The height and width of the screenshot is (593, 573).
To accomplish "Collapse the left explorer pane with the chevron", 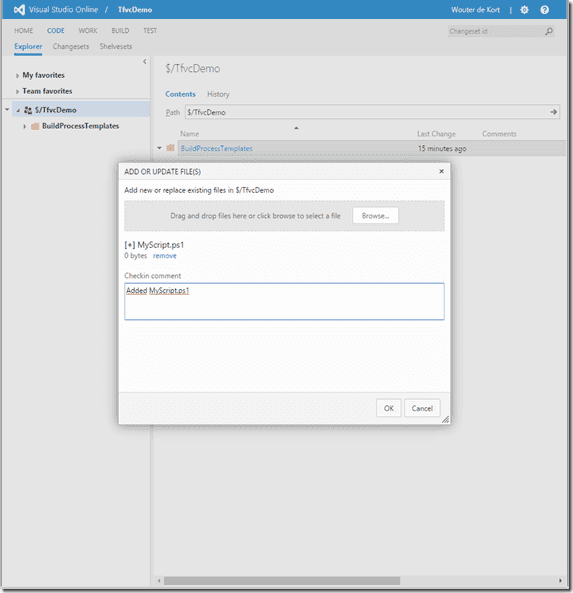I will (x=144, y=61).
